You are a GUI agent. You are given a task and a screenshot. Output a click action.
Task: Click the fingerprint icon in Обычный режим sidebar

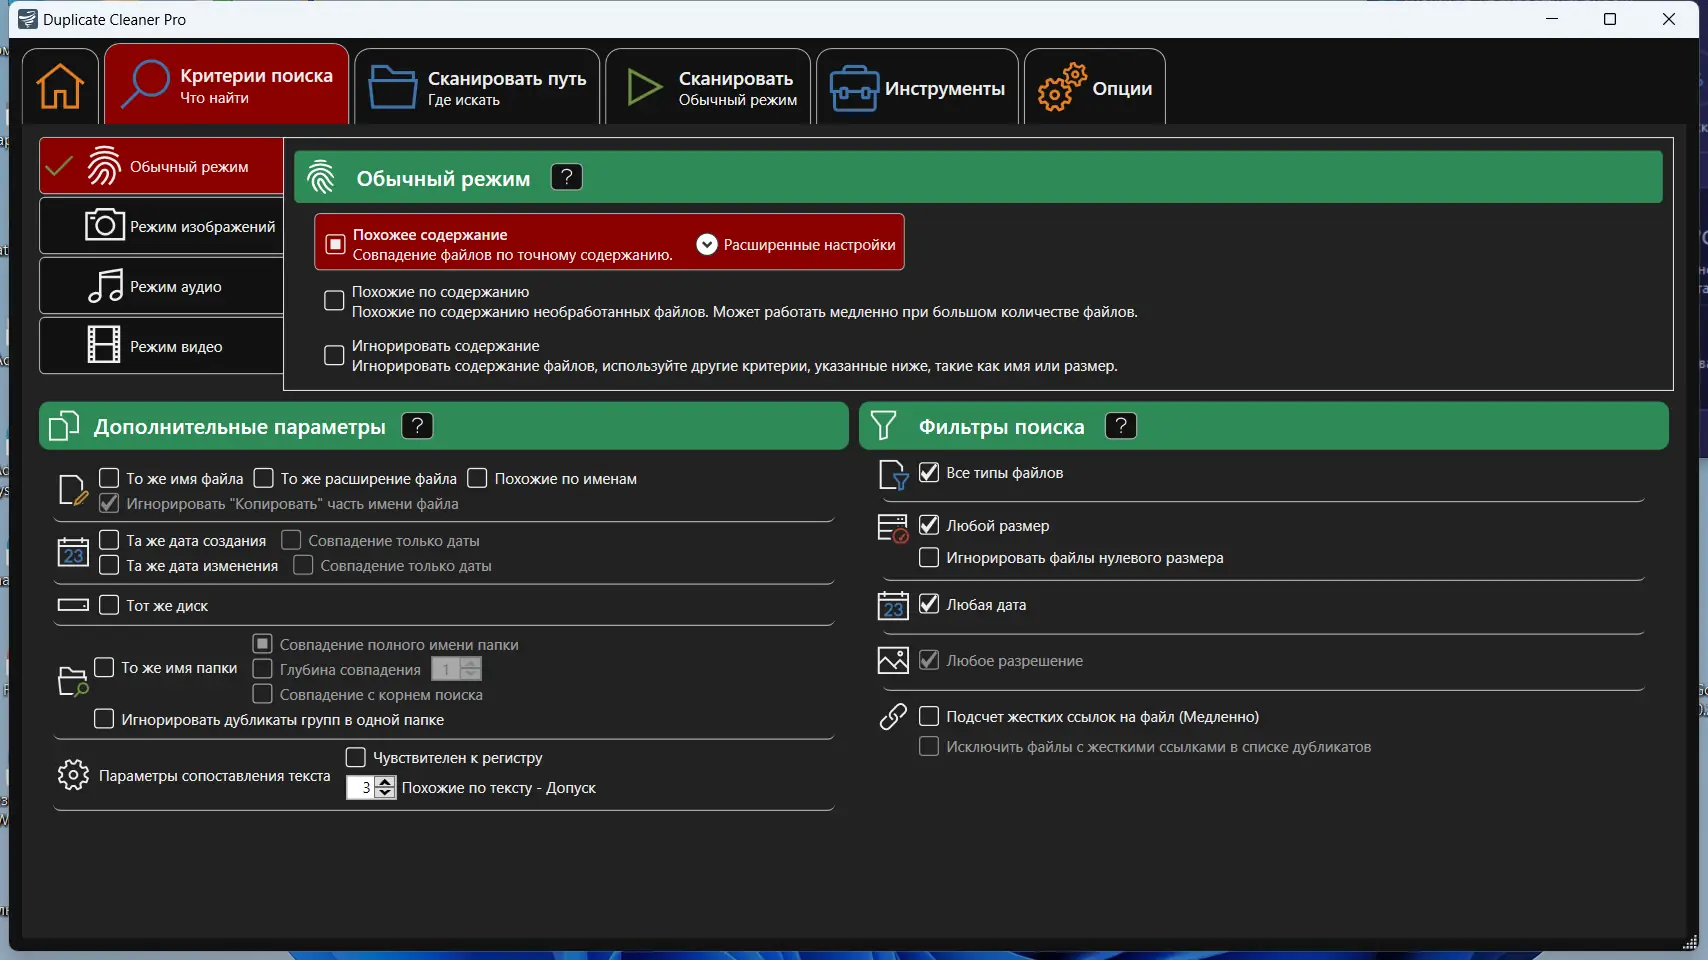(x=104, y=166)
